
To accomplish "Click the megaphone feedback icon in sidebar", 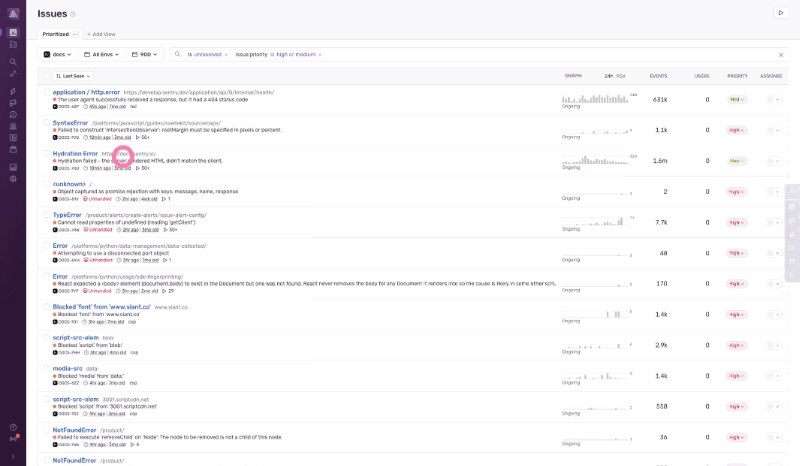I will coord(13,103).
